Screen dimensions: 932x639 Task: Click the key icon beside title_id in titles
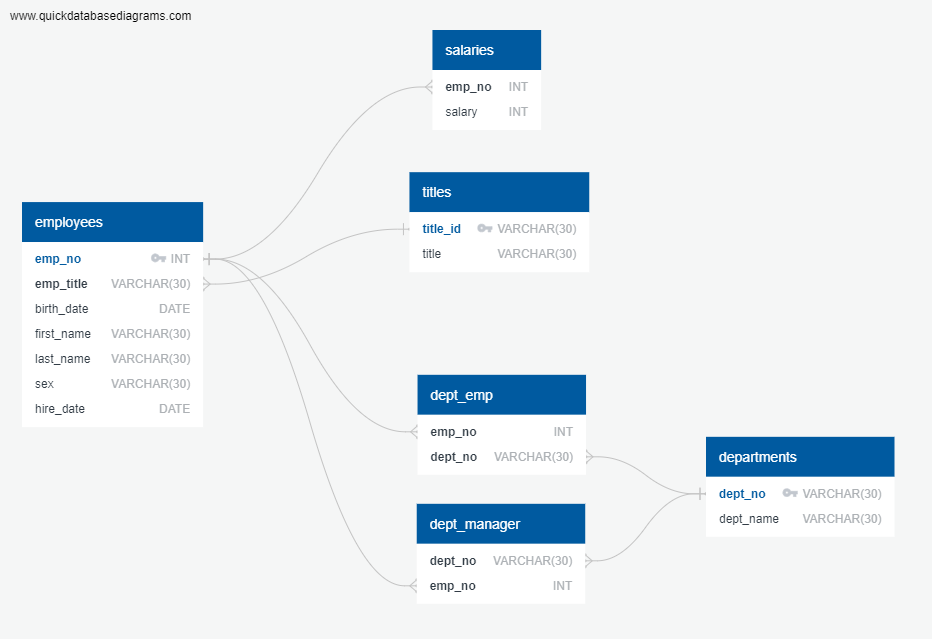click(486, 228)
